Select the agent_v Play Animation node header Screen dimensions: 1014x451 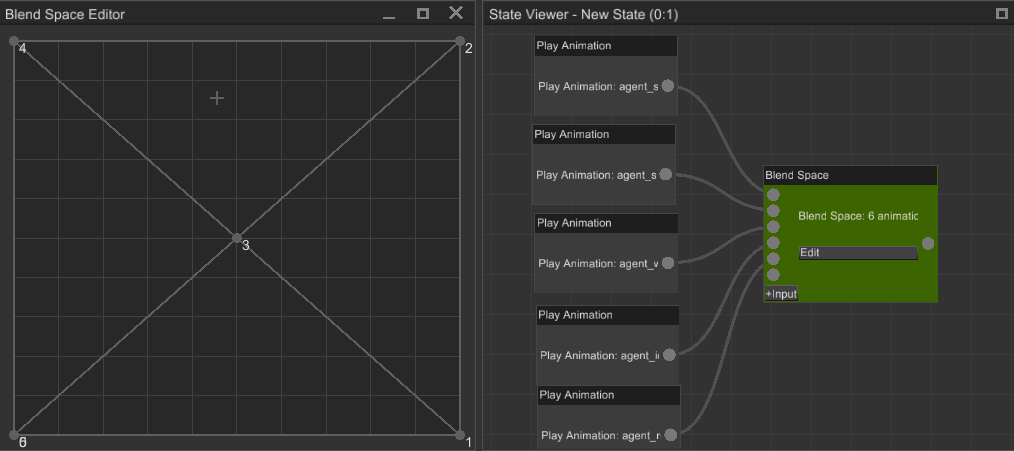point(607,223)
